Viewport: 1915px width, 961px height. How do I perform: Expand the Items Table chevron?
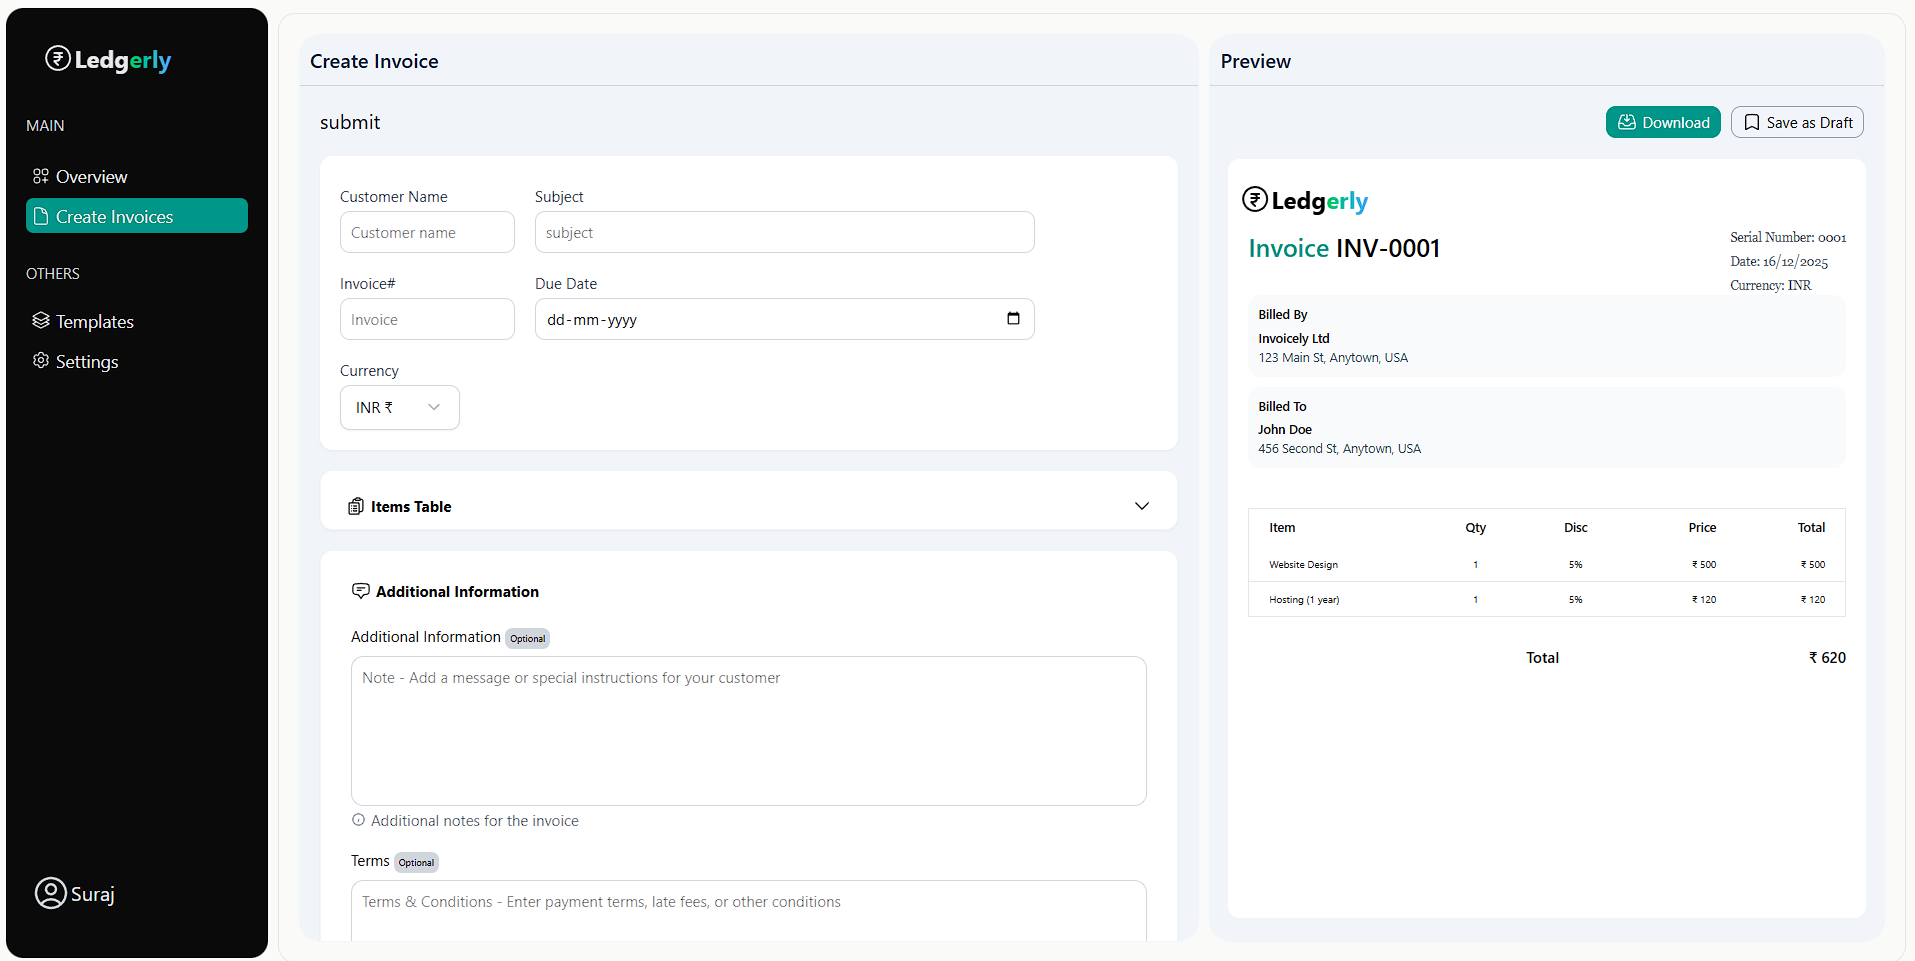point(1141,506)
